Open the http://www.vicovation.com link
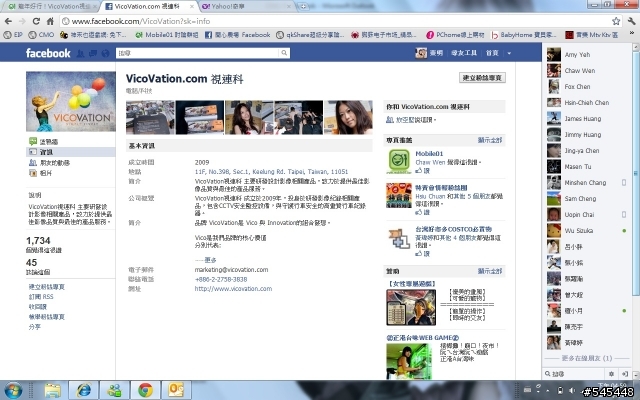The image size is (640, 400). pyautogui.click(x=233, y=289)
